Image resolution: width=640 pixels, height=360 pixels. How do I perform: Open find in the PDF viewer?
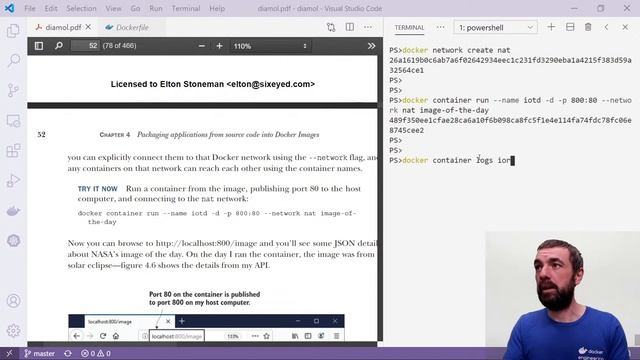(59, 46)
